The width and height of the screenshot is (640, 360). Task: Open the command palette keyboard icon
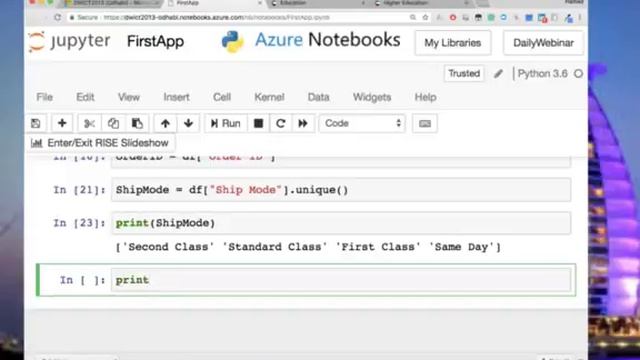(x=425, y=123)
